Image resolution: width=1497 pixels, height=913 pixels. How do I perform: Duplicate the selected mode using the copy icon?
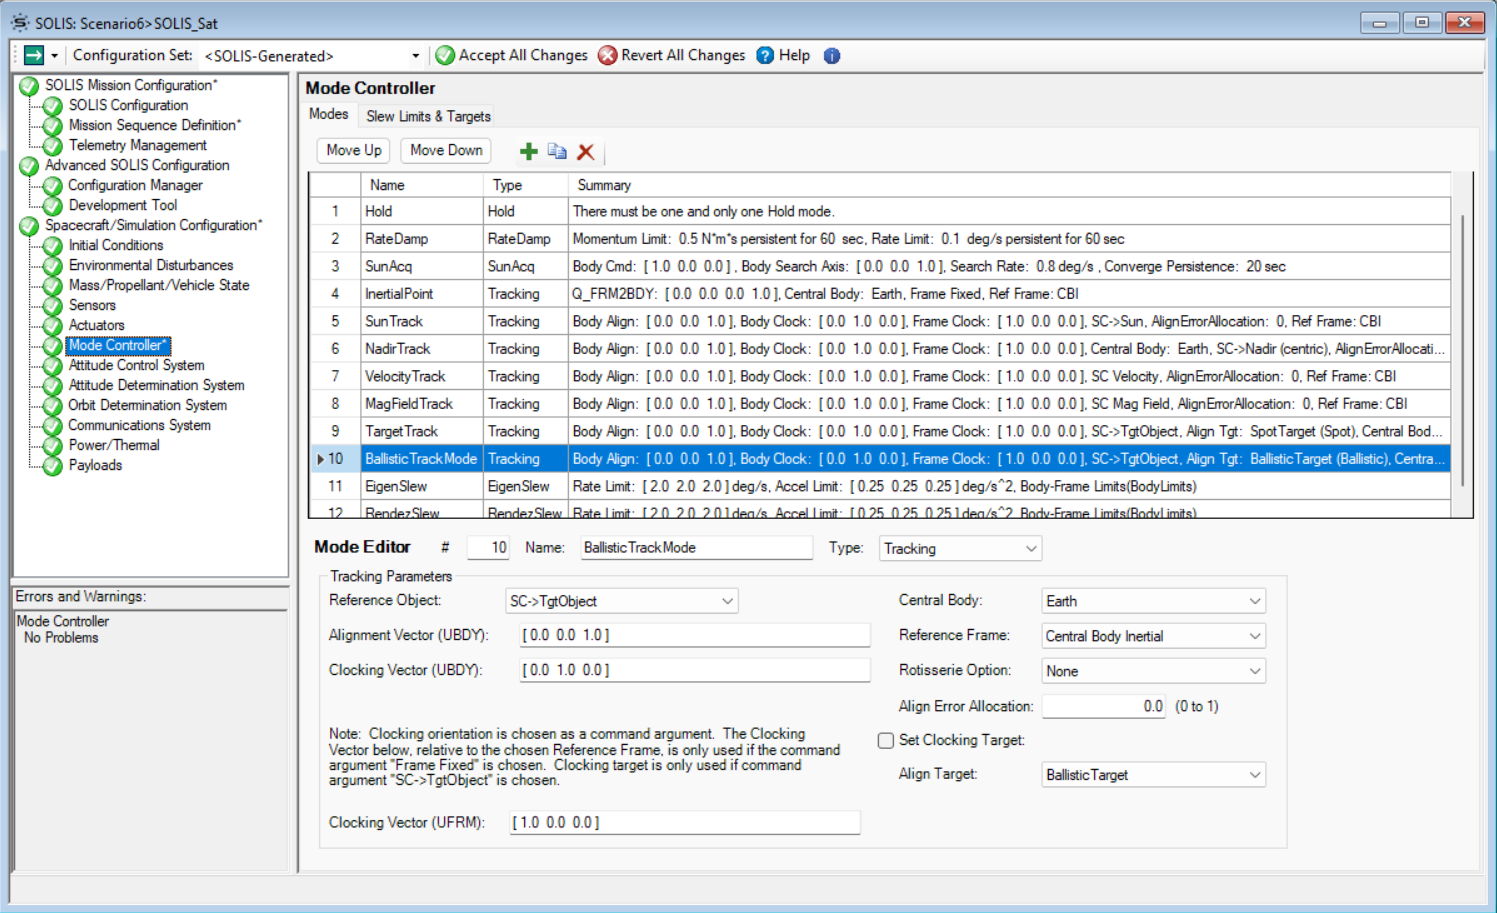557,151
